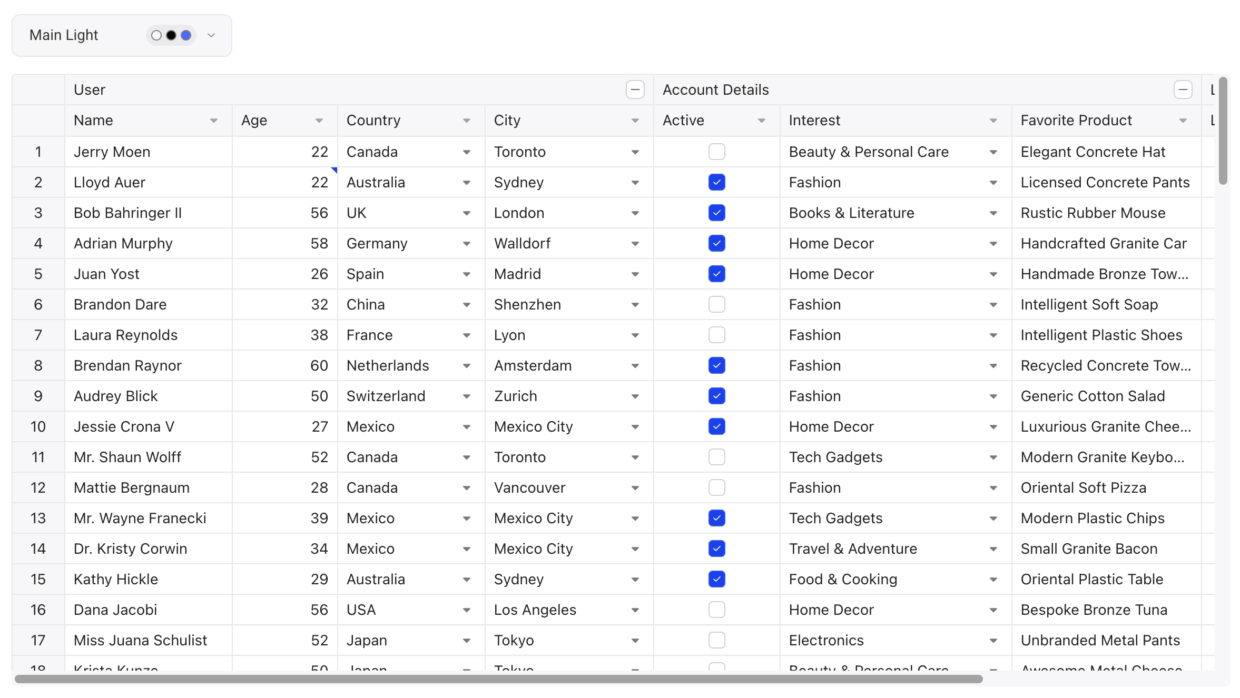Select the Favorite Product column header
This screenshot has width=1240, height=698.
[x=1107, y=121]
